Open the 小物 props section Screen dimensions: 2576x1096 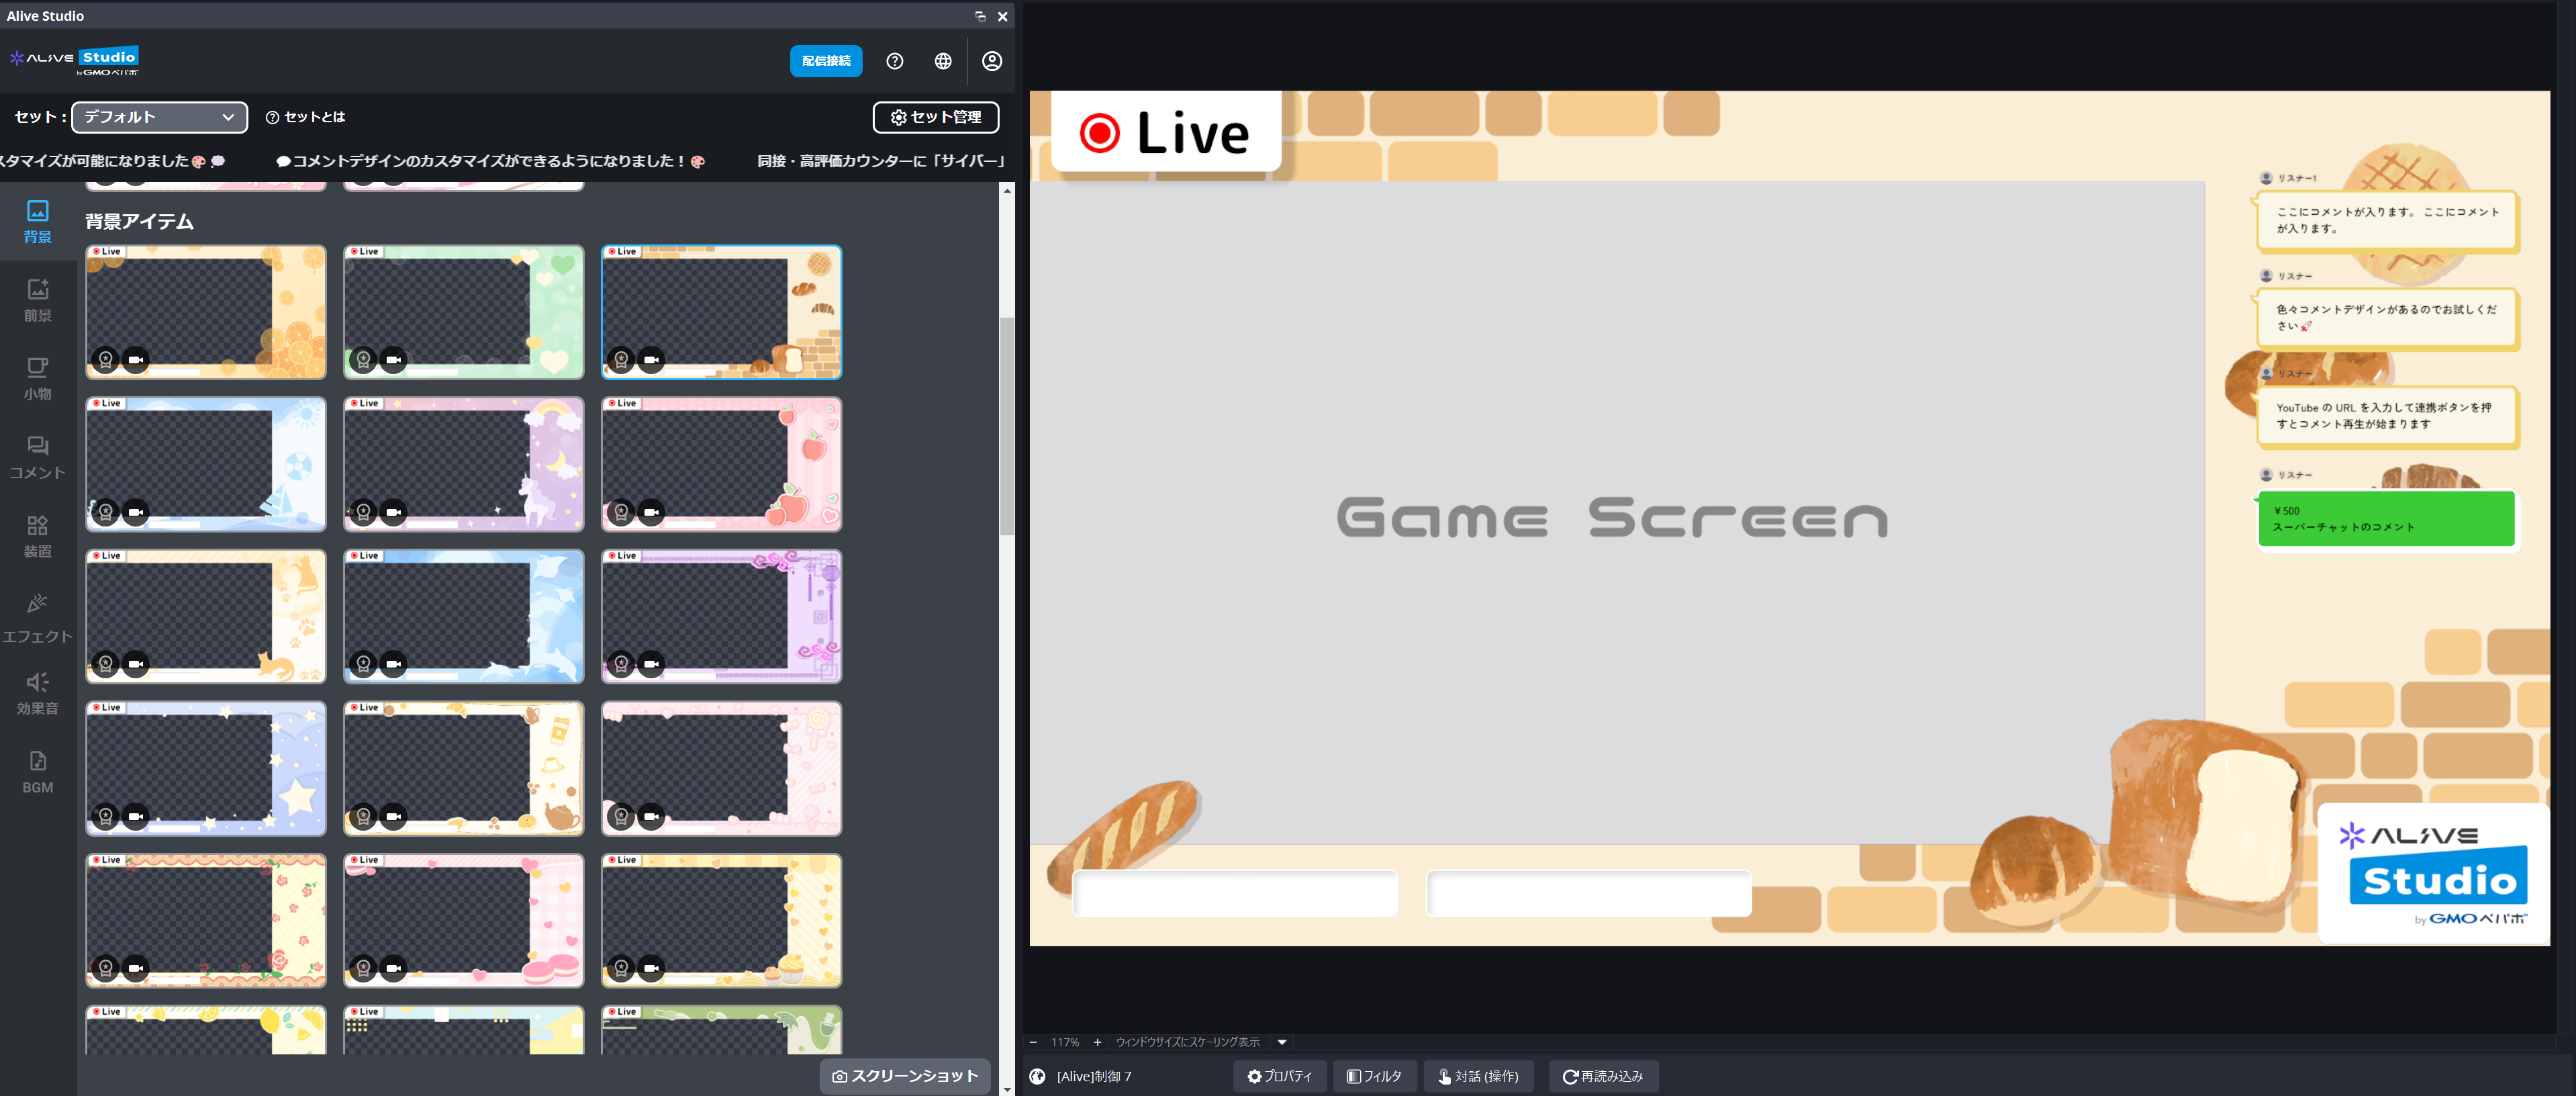pyautogui.click(x=37, y=379)
